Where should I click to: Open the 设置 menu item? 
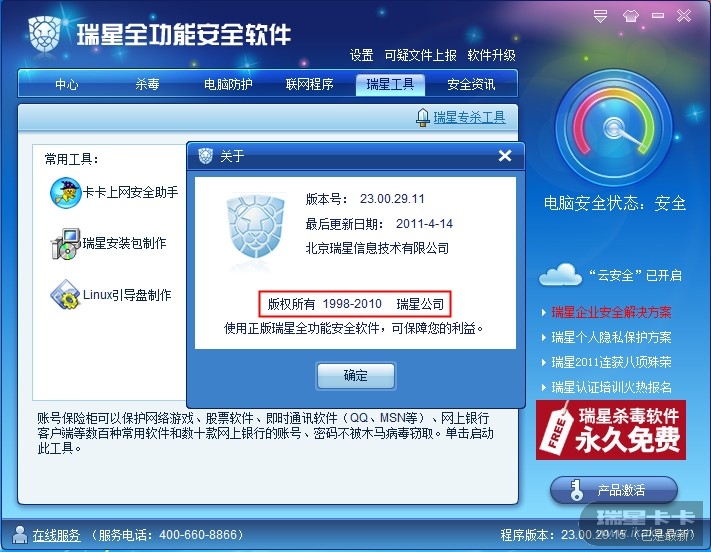[361, 55]
